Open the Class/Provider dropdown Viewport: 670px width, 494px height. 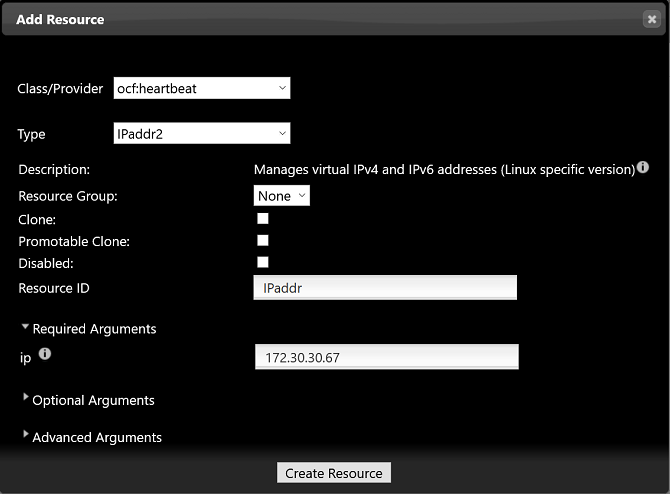[x=202, y=88]
